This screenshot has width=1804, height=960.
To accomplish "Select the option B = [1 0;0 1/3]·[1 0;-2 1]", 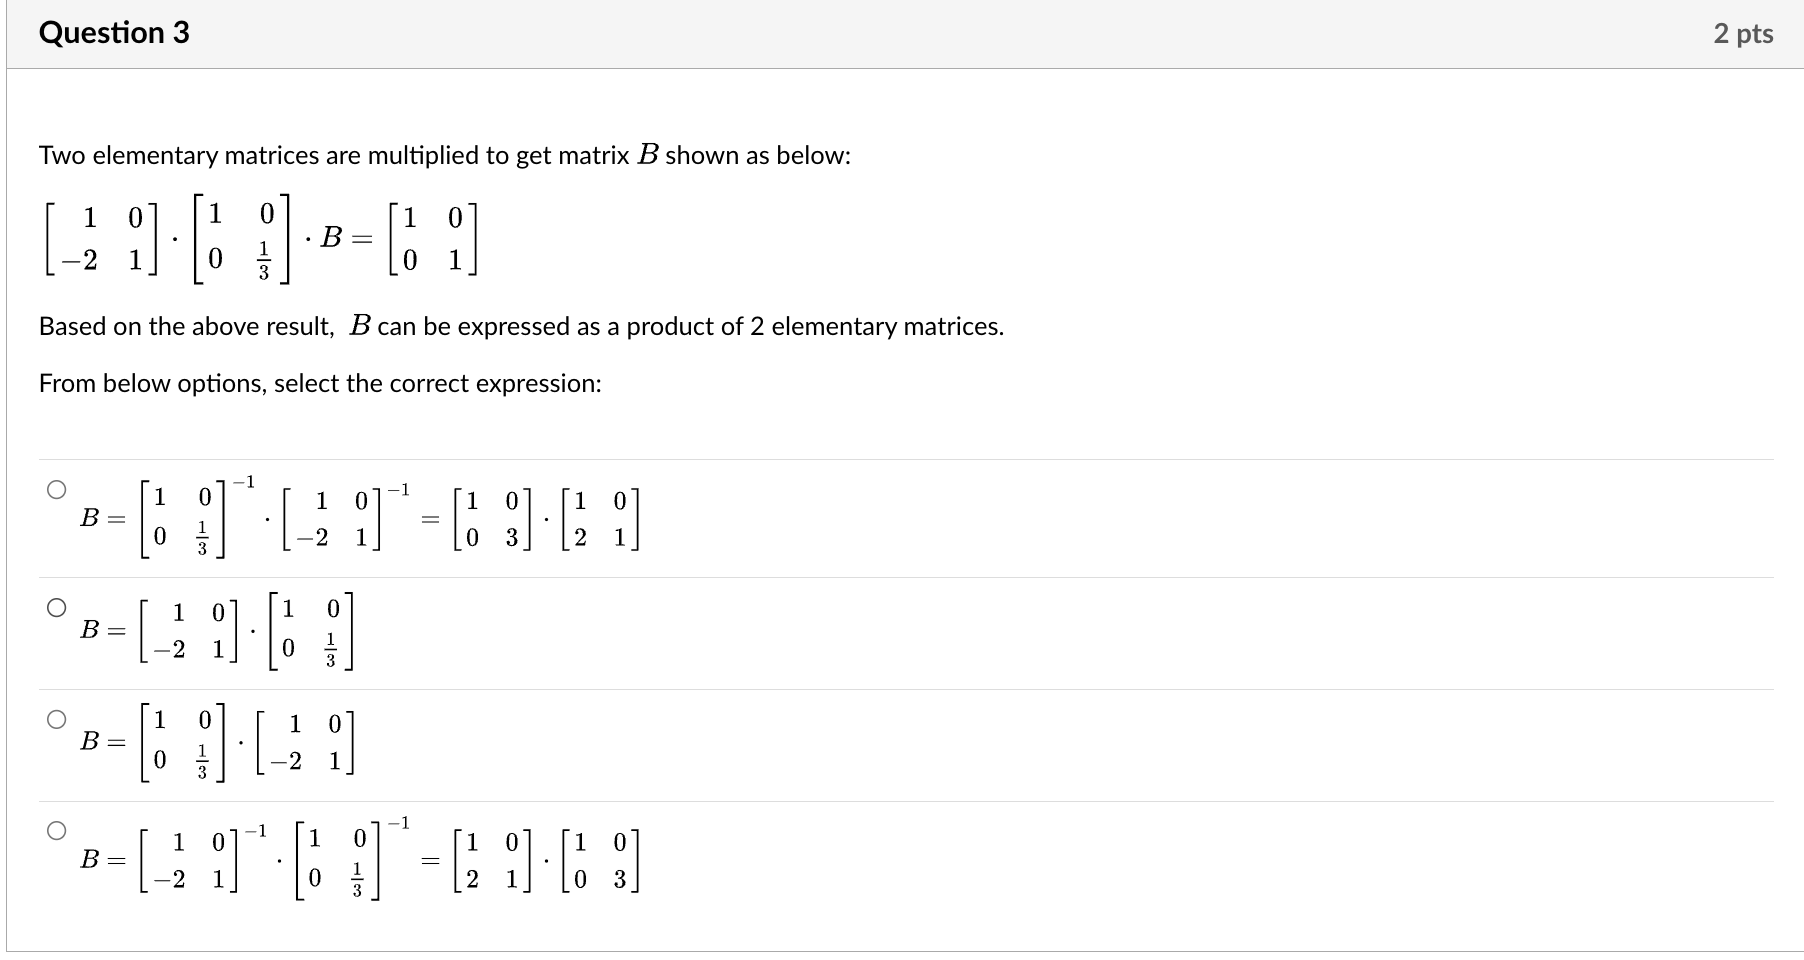I will pos(57,718).
